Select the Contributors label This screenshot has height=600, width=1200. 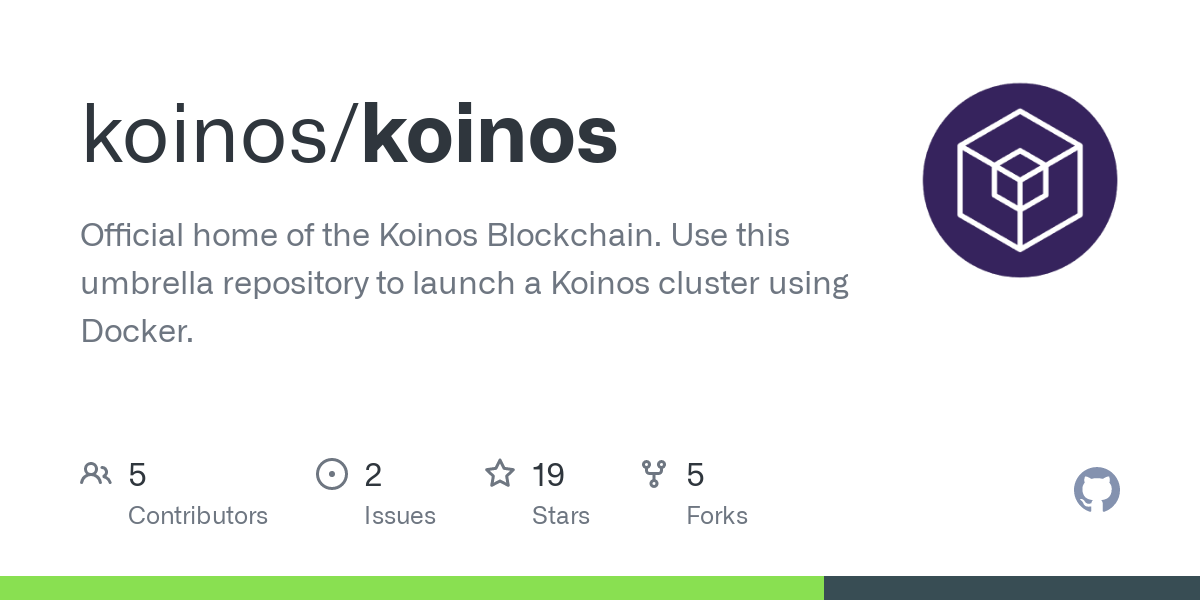coord(198,516)
